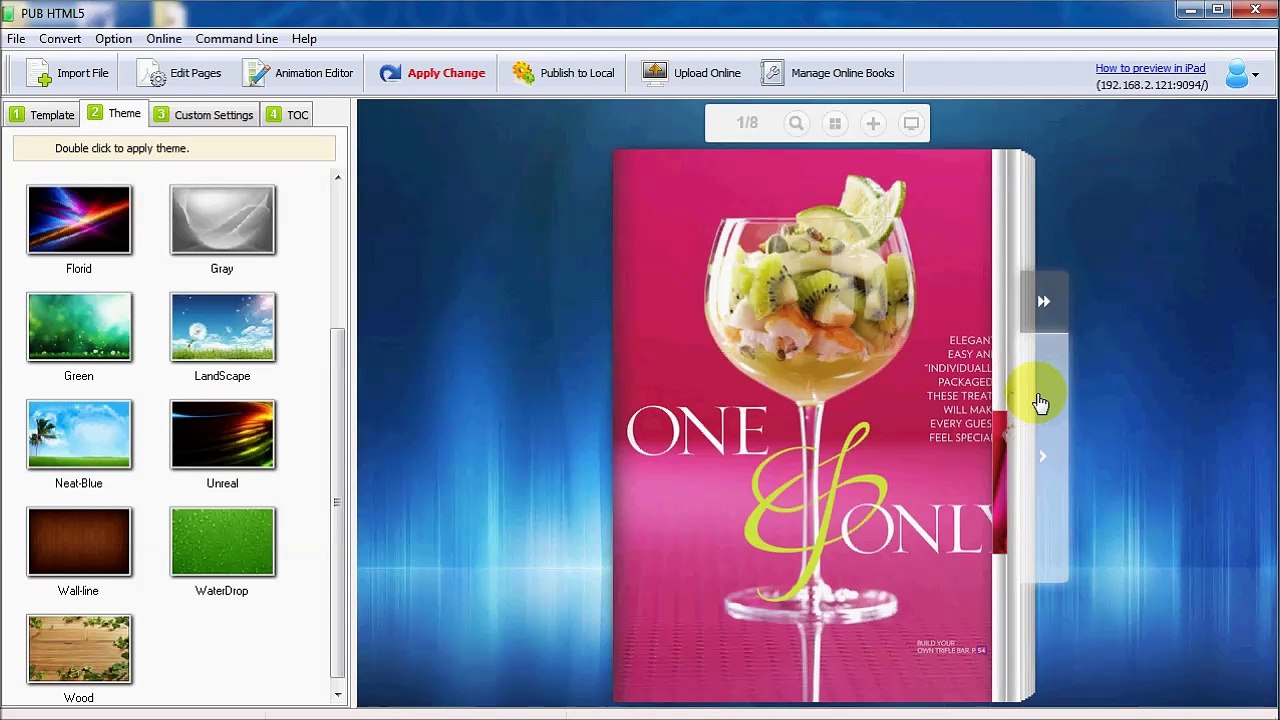Select the Unreal theme thumbnail

point(222,434)
